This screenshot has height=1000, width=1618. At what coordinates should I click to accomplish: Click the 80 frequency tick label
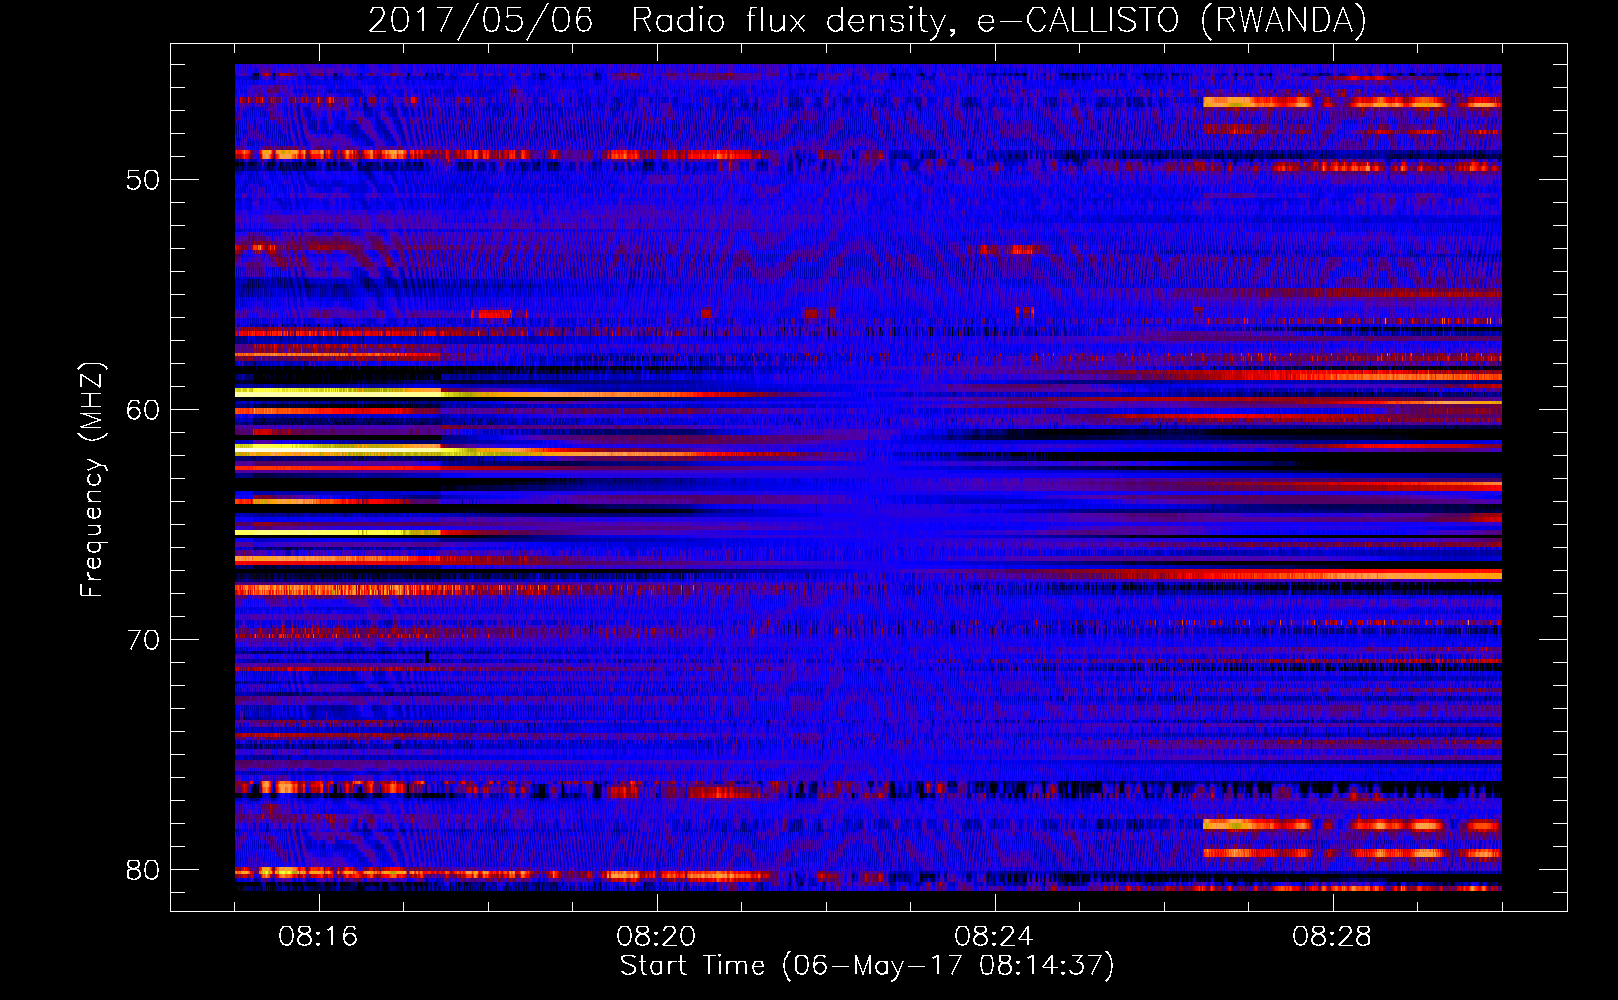pos(143,870)
